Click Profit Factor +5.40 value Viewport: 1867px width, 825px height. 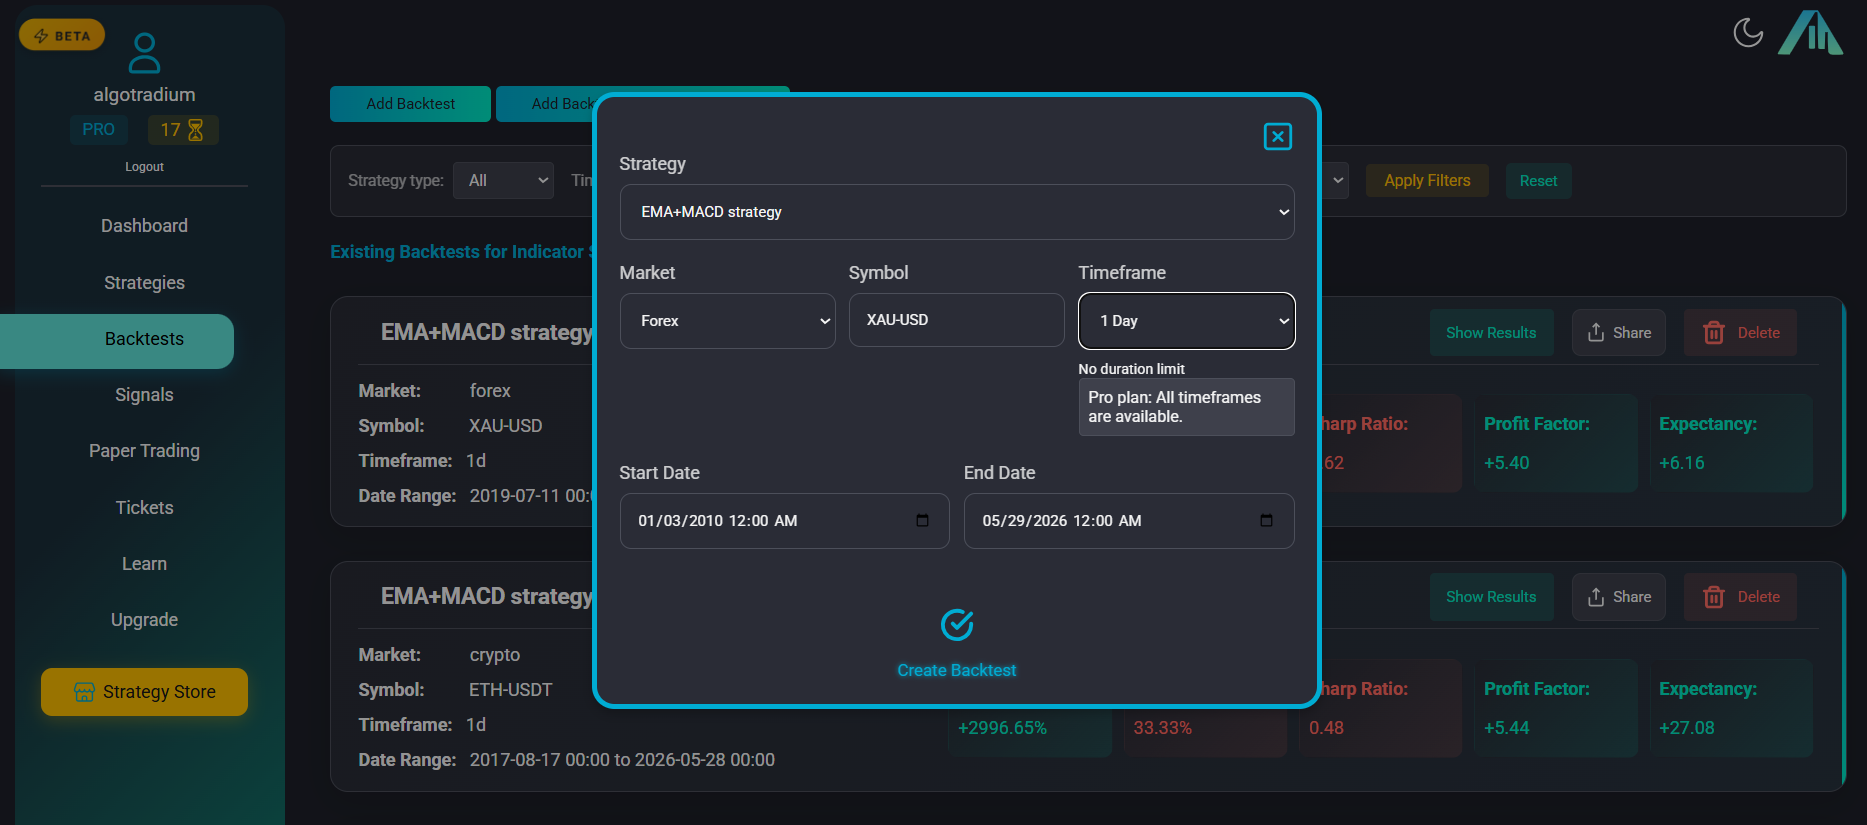click(1506, 463)
